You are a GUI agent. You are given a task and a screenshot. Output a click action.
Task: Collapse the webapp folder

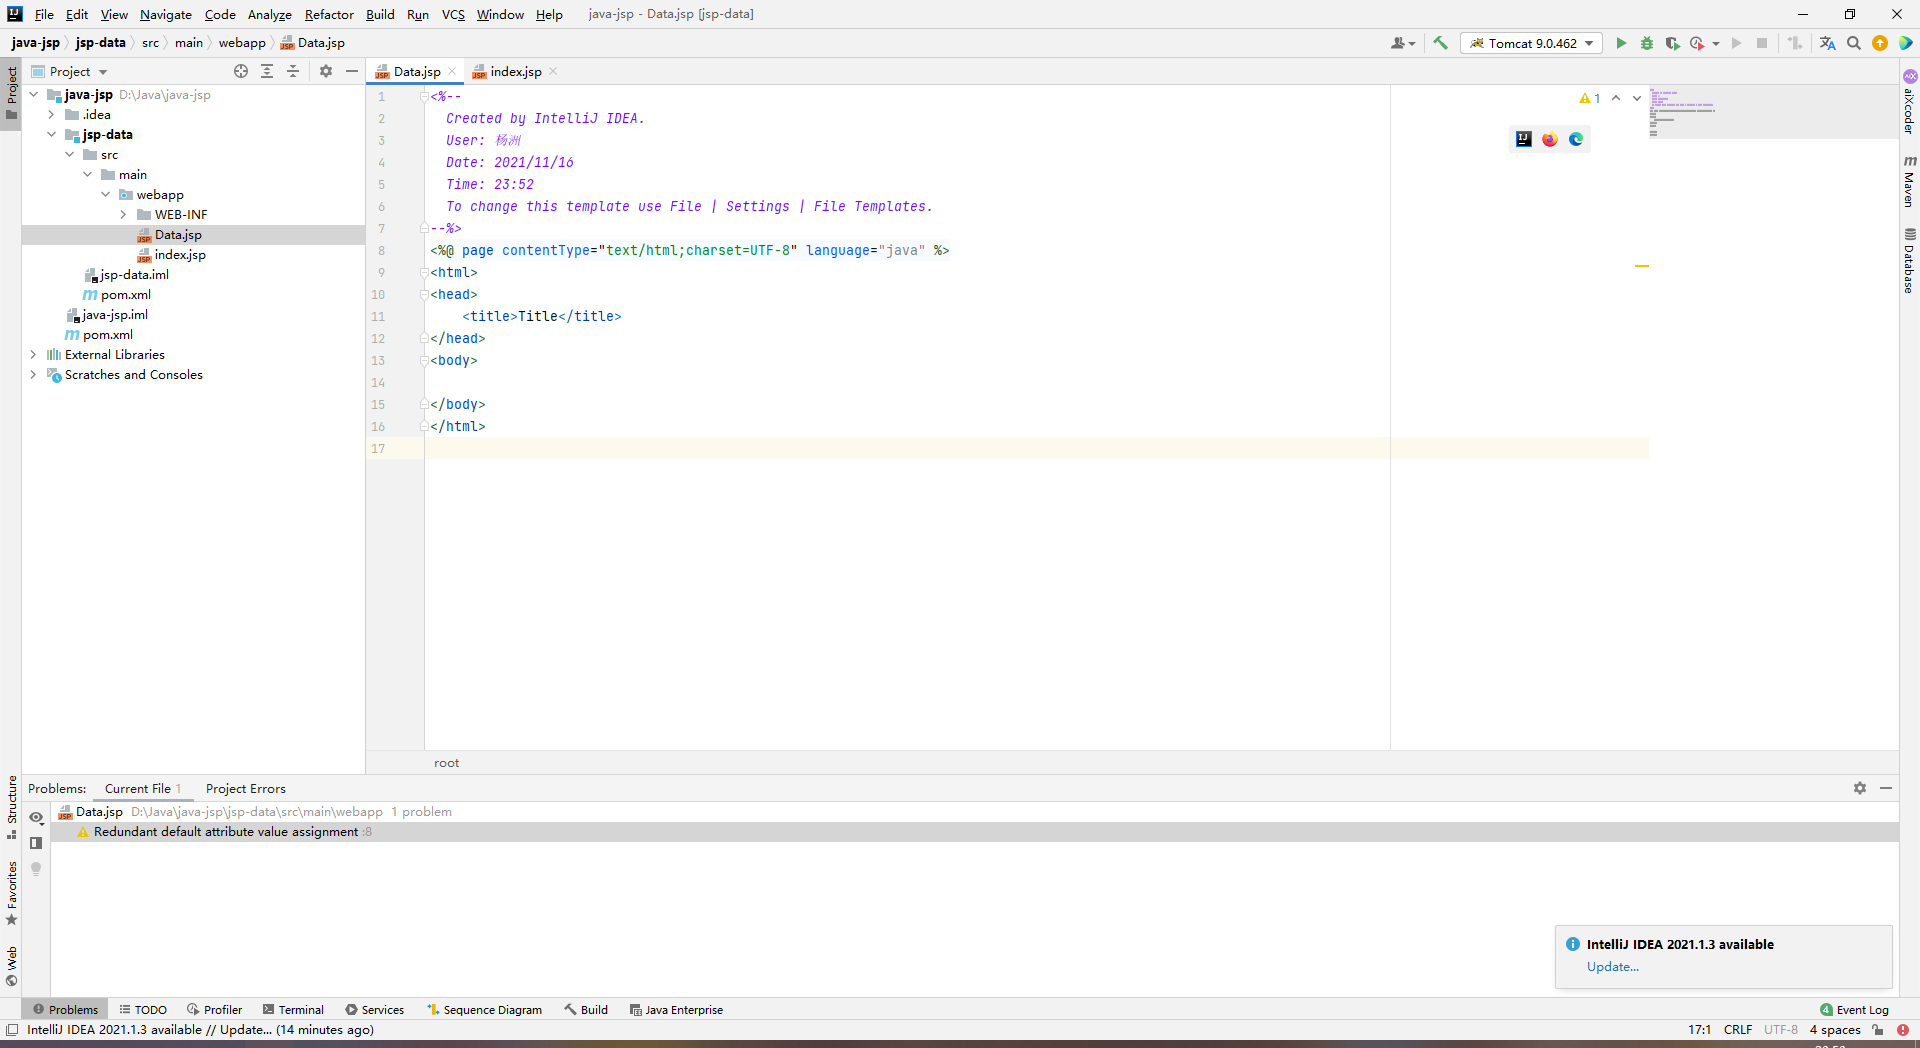click(x=105, y=195)
